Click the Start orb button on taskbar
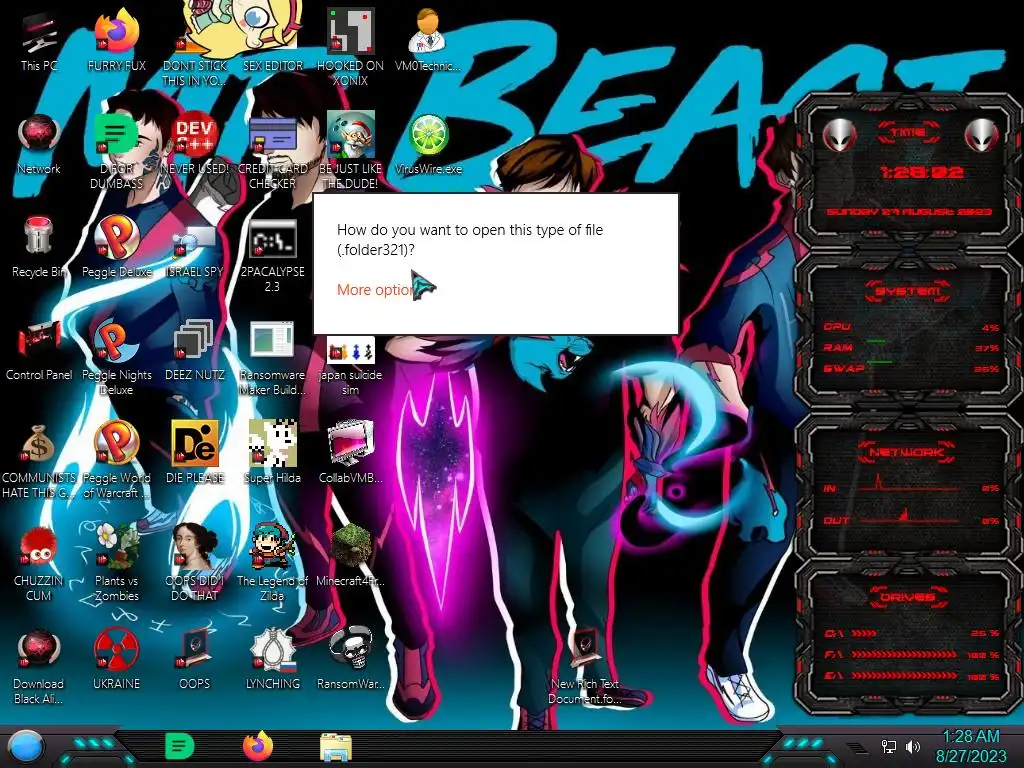1024x768 pixels. pyautogui.click(x=25, y=748)
